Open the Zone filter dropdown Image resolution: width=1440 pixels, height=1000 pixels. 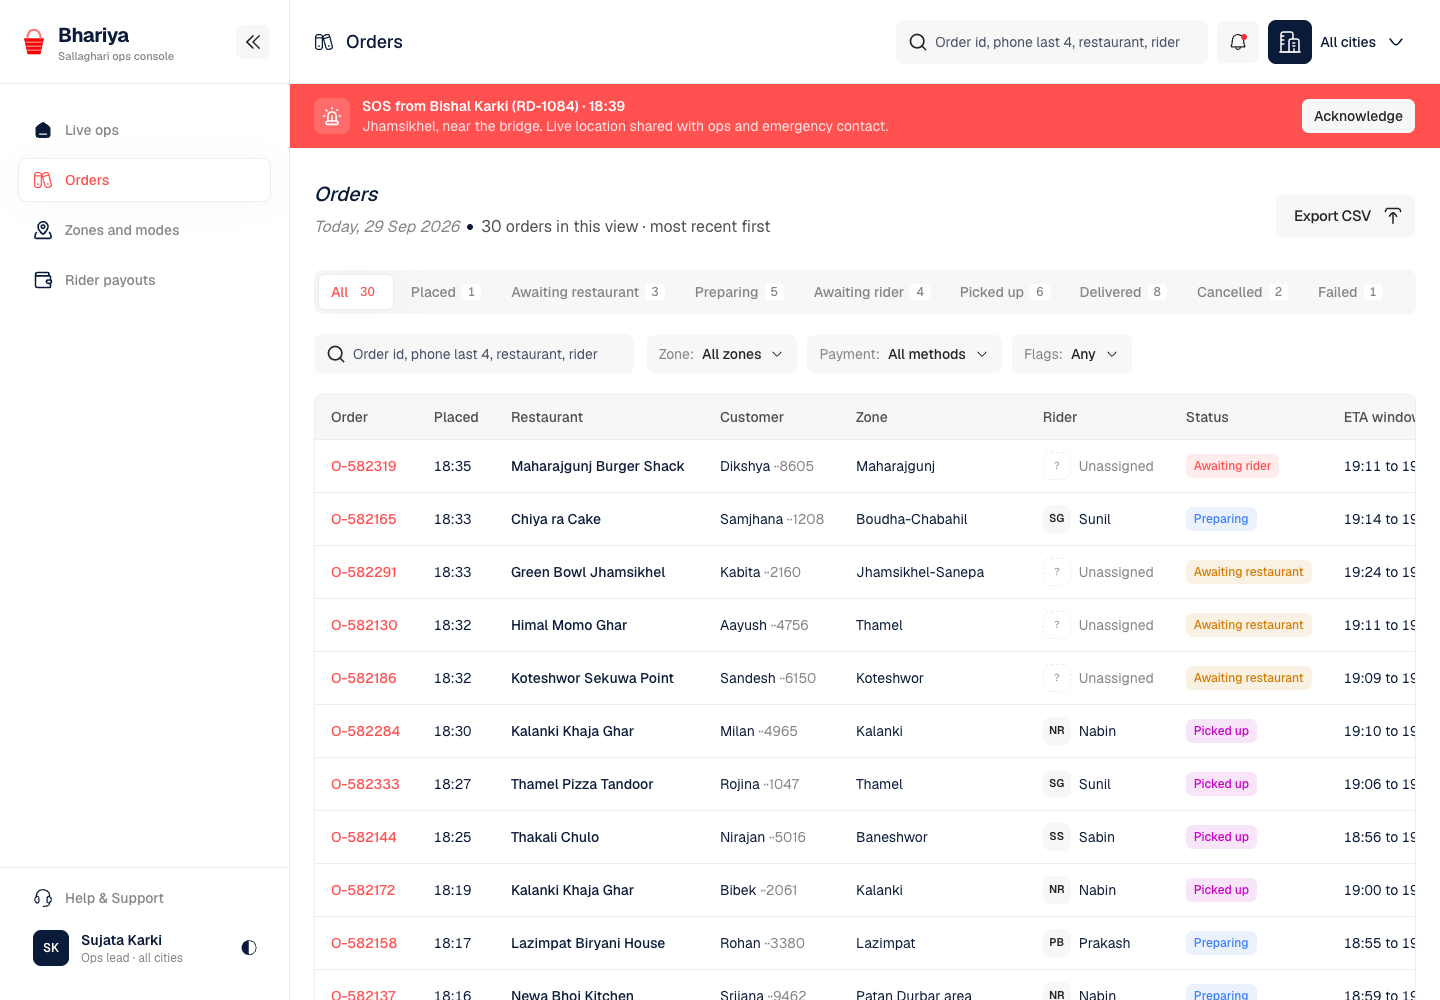click(722, 354)
